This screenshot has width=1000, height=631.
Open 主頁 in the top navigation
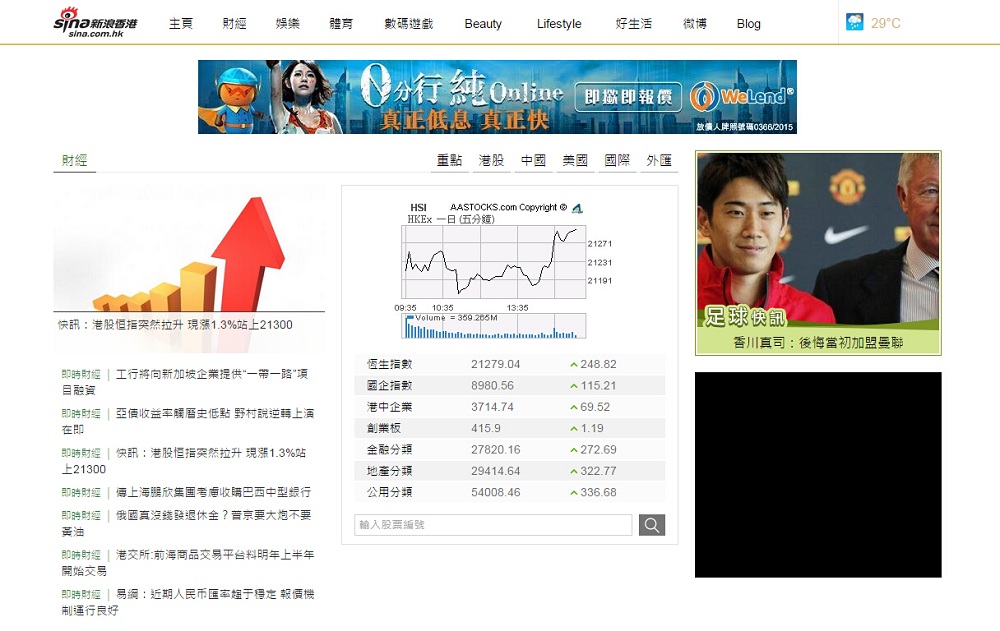coord(180,24)
